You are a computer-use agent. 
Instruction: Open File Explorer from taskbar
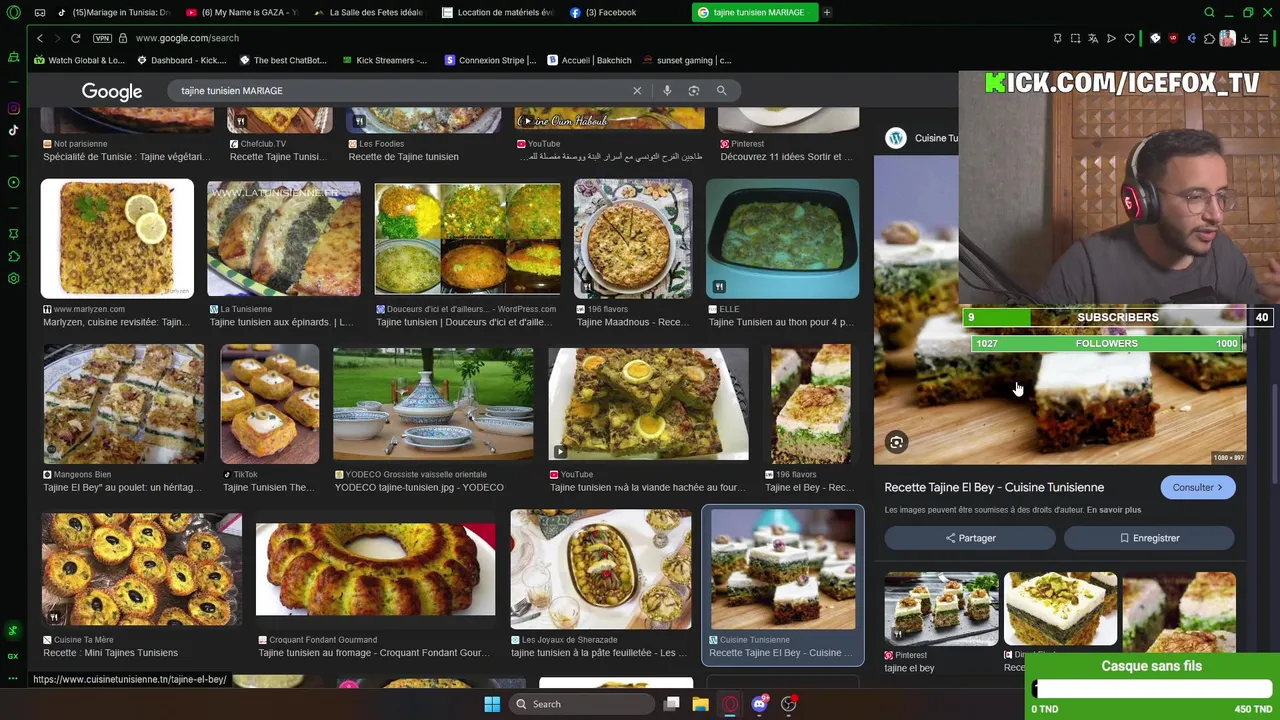pyautogui.click(x=700, y=704)
